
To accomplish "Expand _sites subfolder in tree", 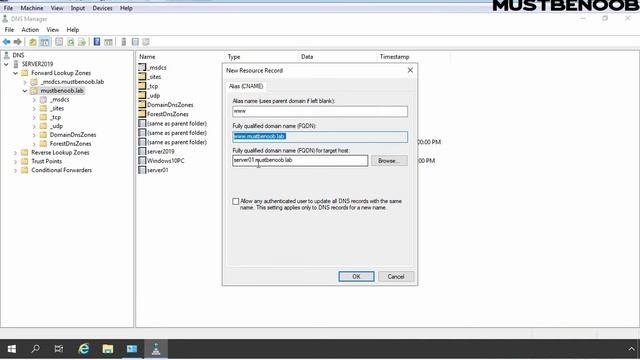I will click(34, 109).
